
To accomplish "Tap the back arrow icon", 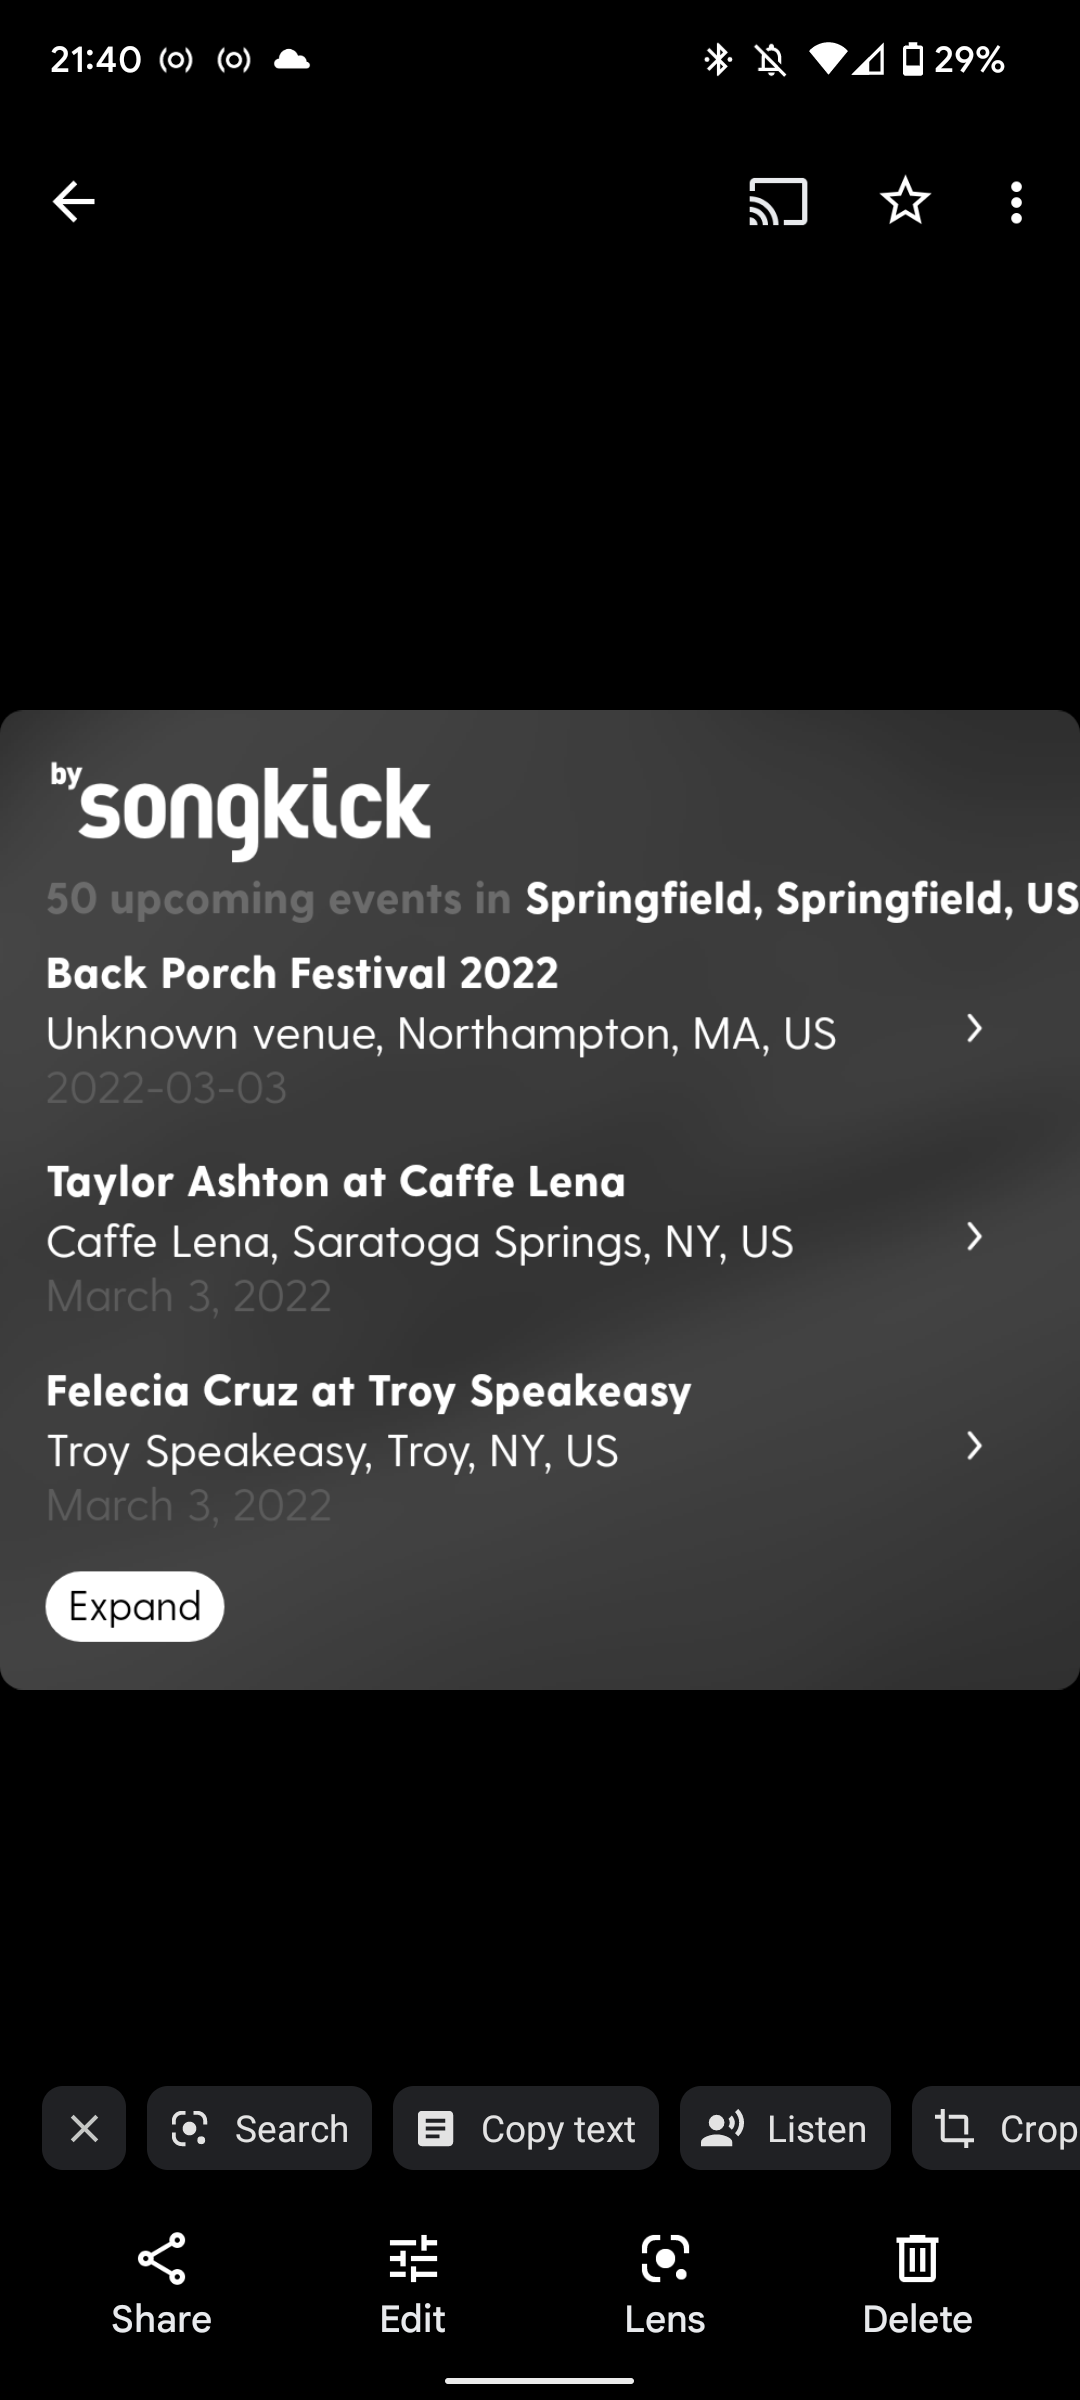I will click(74, 202).
